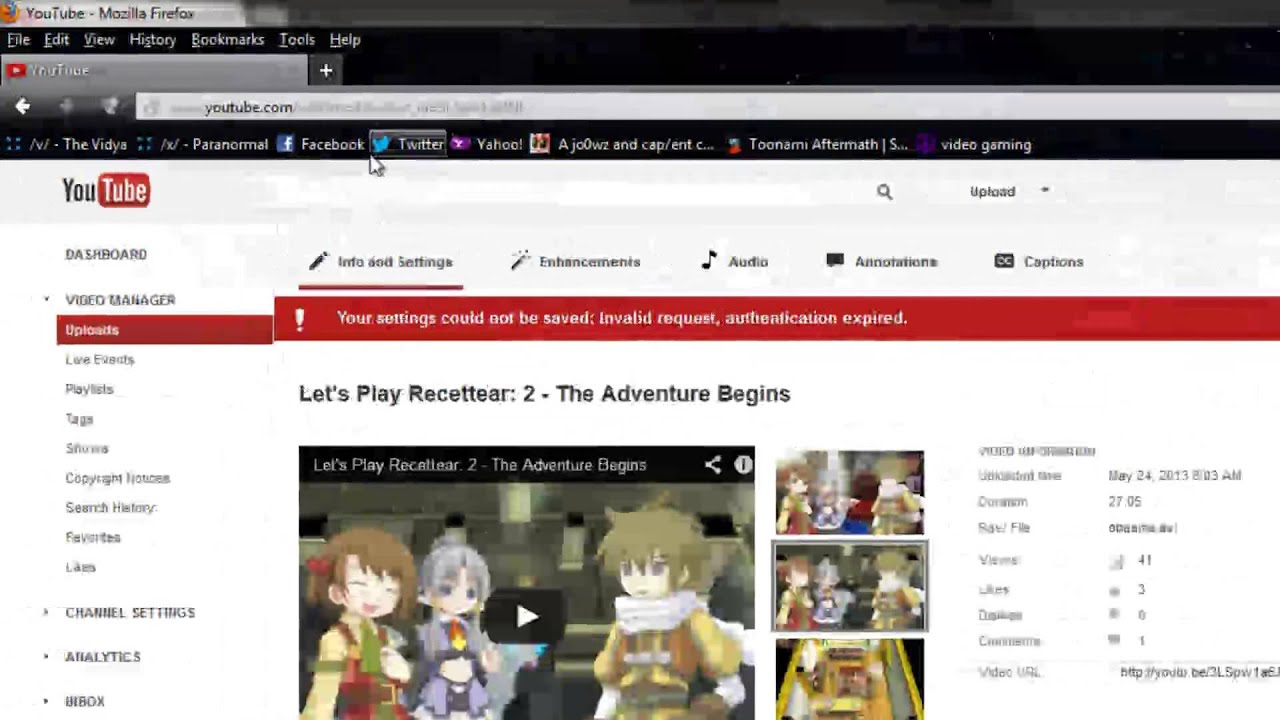
Task: Open the Twitter bookmark
Action: 408,144
